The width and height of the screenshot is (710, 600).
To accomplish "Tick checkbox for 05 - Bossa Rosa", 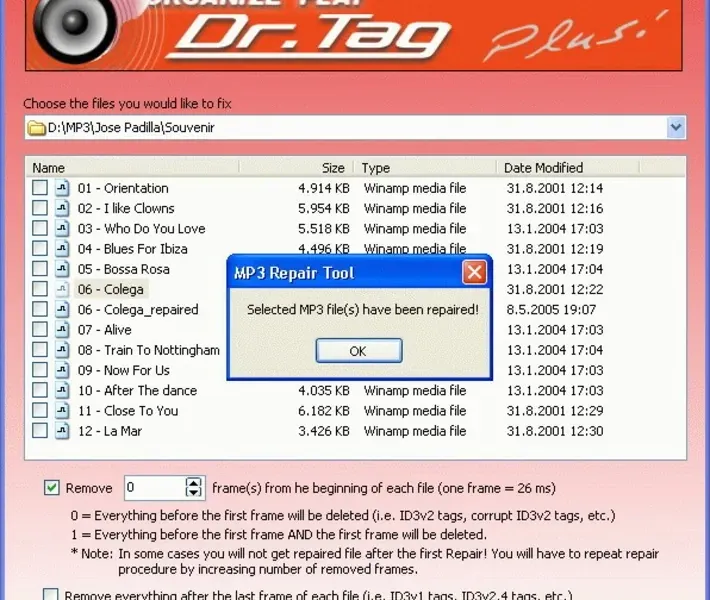I will click(40, 269).
